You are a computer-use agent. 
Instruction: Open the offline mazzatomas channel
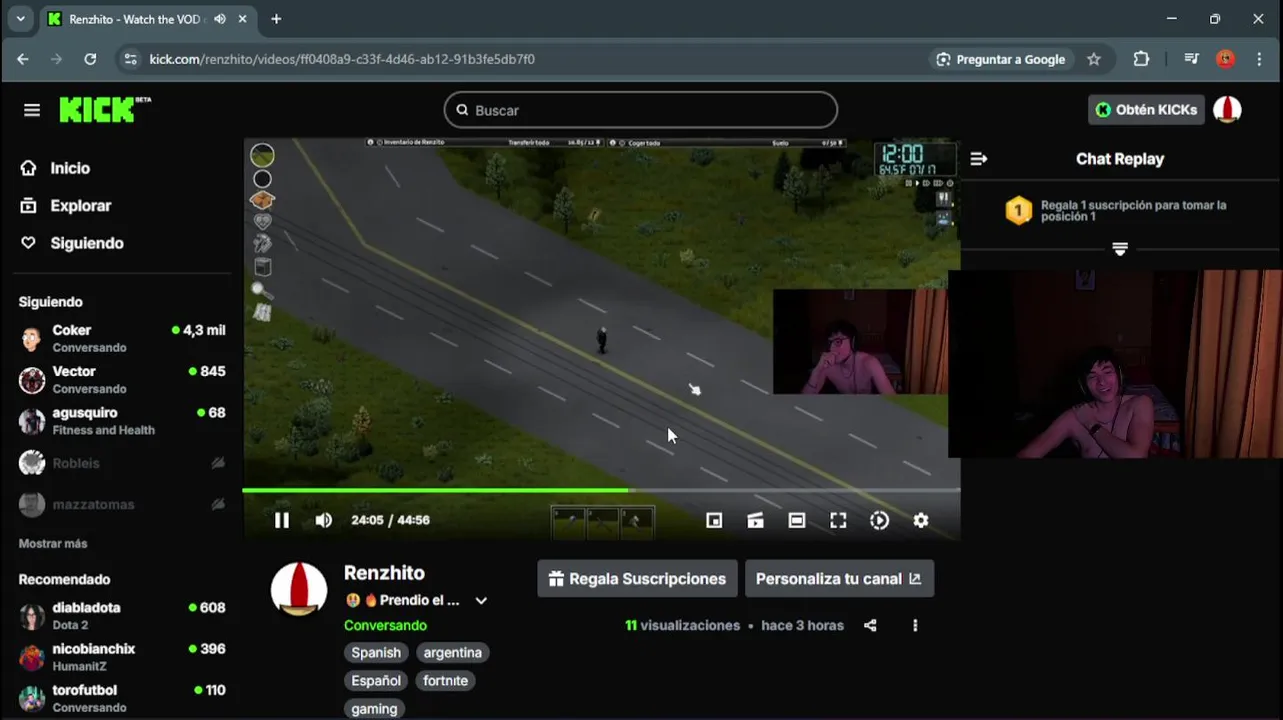tap(122, 504)
